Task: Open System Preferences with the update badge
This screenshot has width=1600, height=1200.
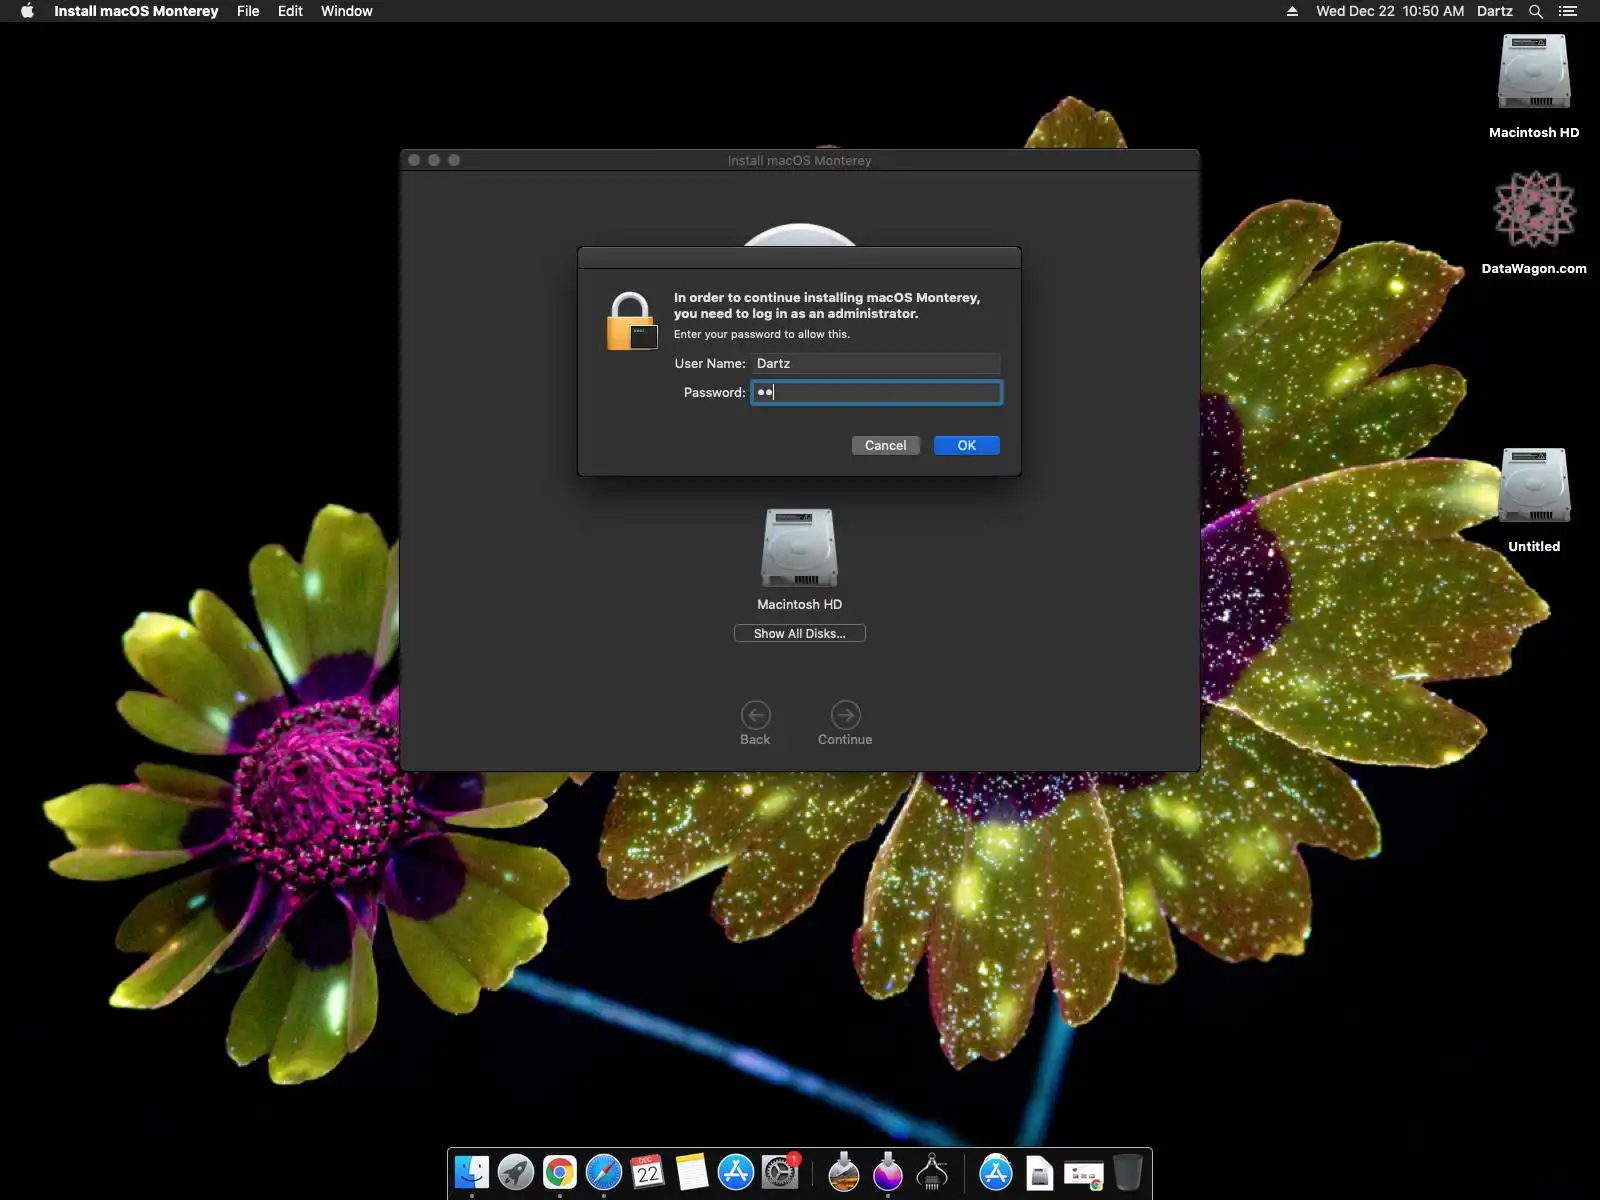Action: click(x=780, y=1172)
